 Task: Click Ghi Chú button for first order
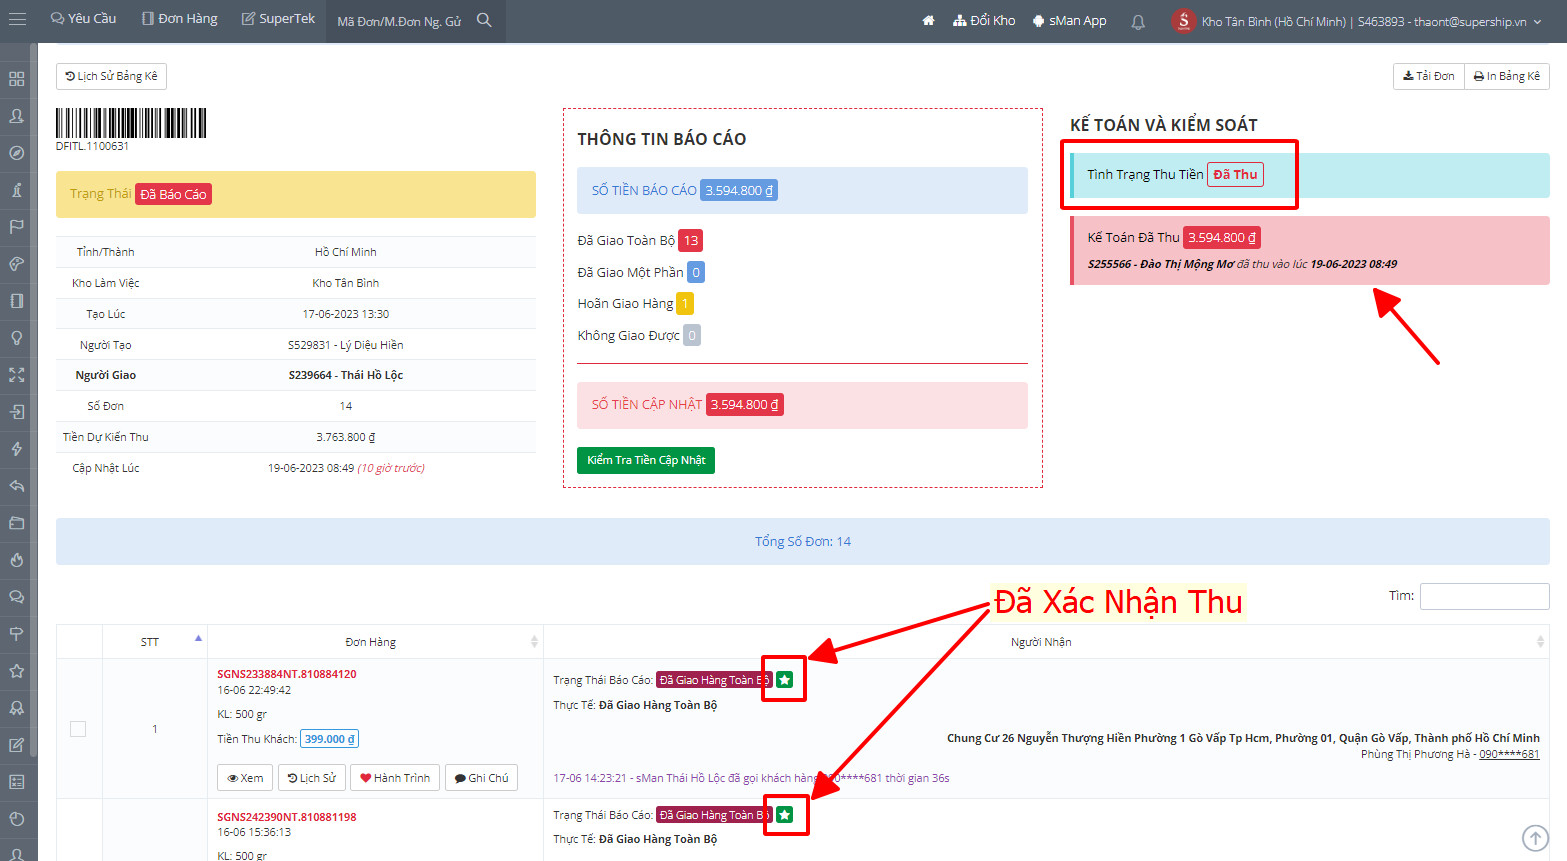pyautogui.click(x=481, y=778)
